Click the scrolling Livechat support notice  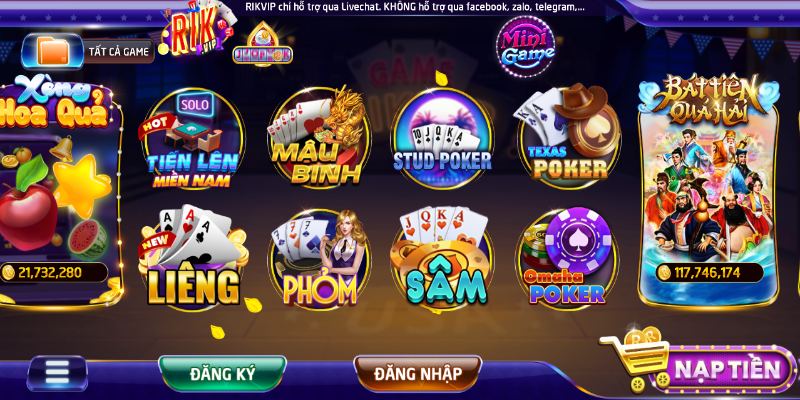click(x=415, y=7)
